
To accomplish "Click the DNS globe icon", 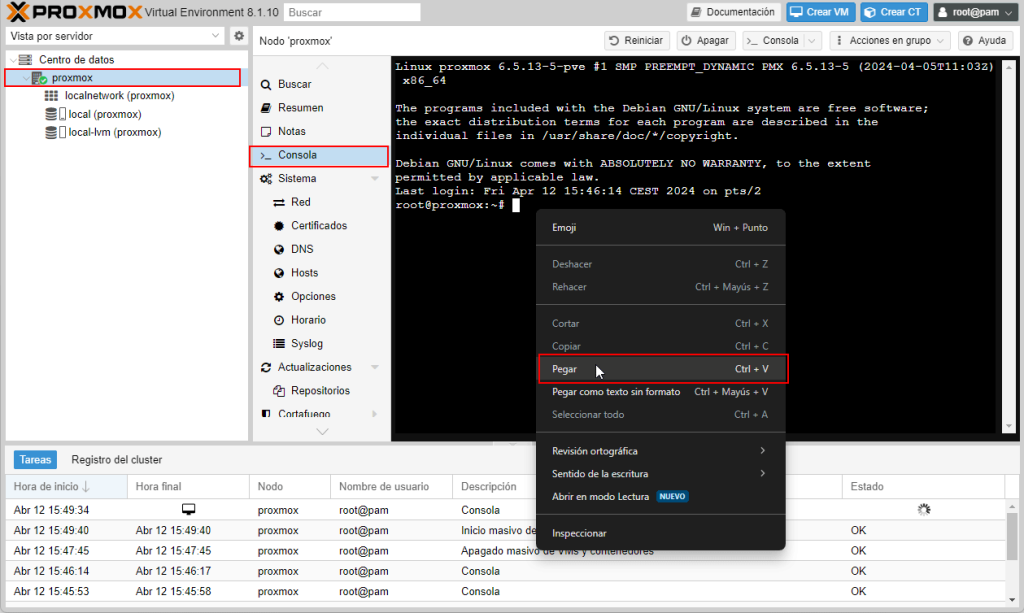I will [279, 249].
